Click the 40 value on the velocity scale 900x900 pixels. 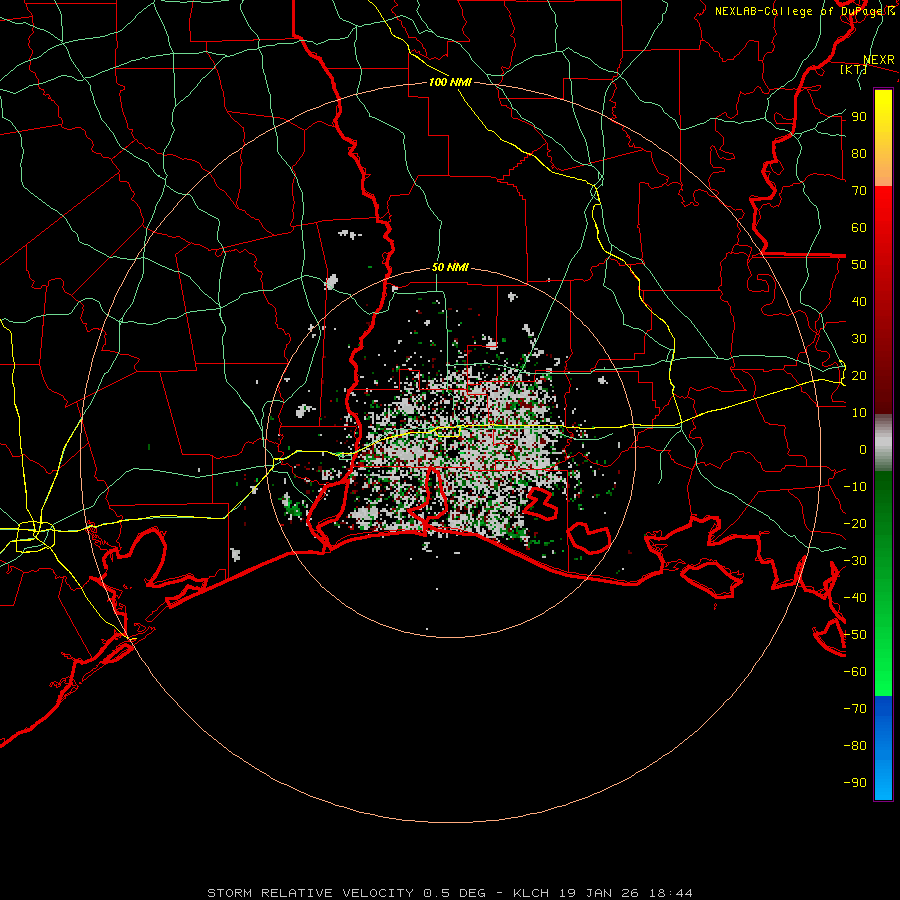point(859,301)
